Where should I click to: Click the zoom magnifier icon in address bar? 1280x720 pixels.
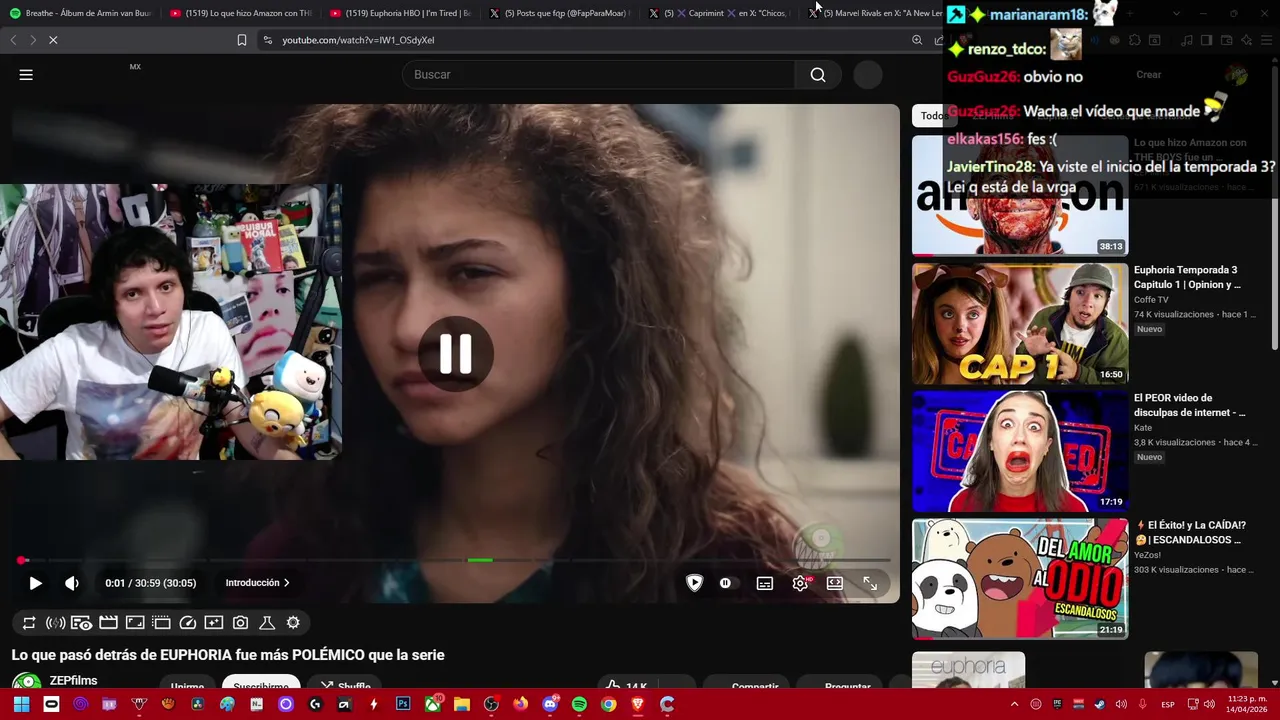coord(917,40)
